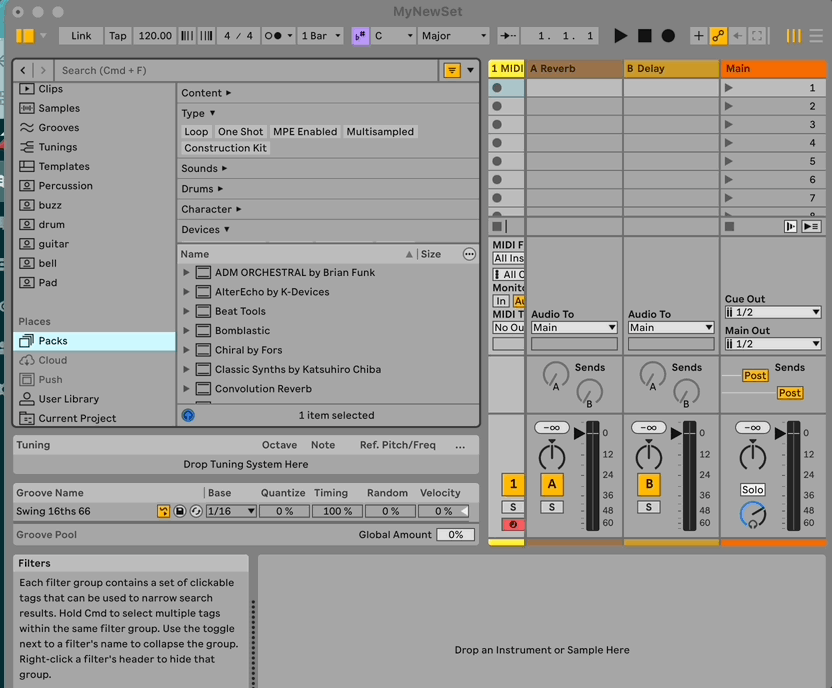Click the save groove disk icon
832x688 pixels.
[180, 511]
